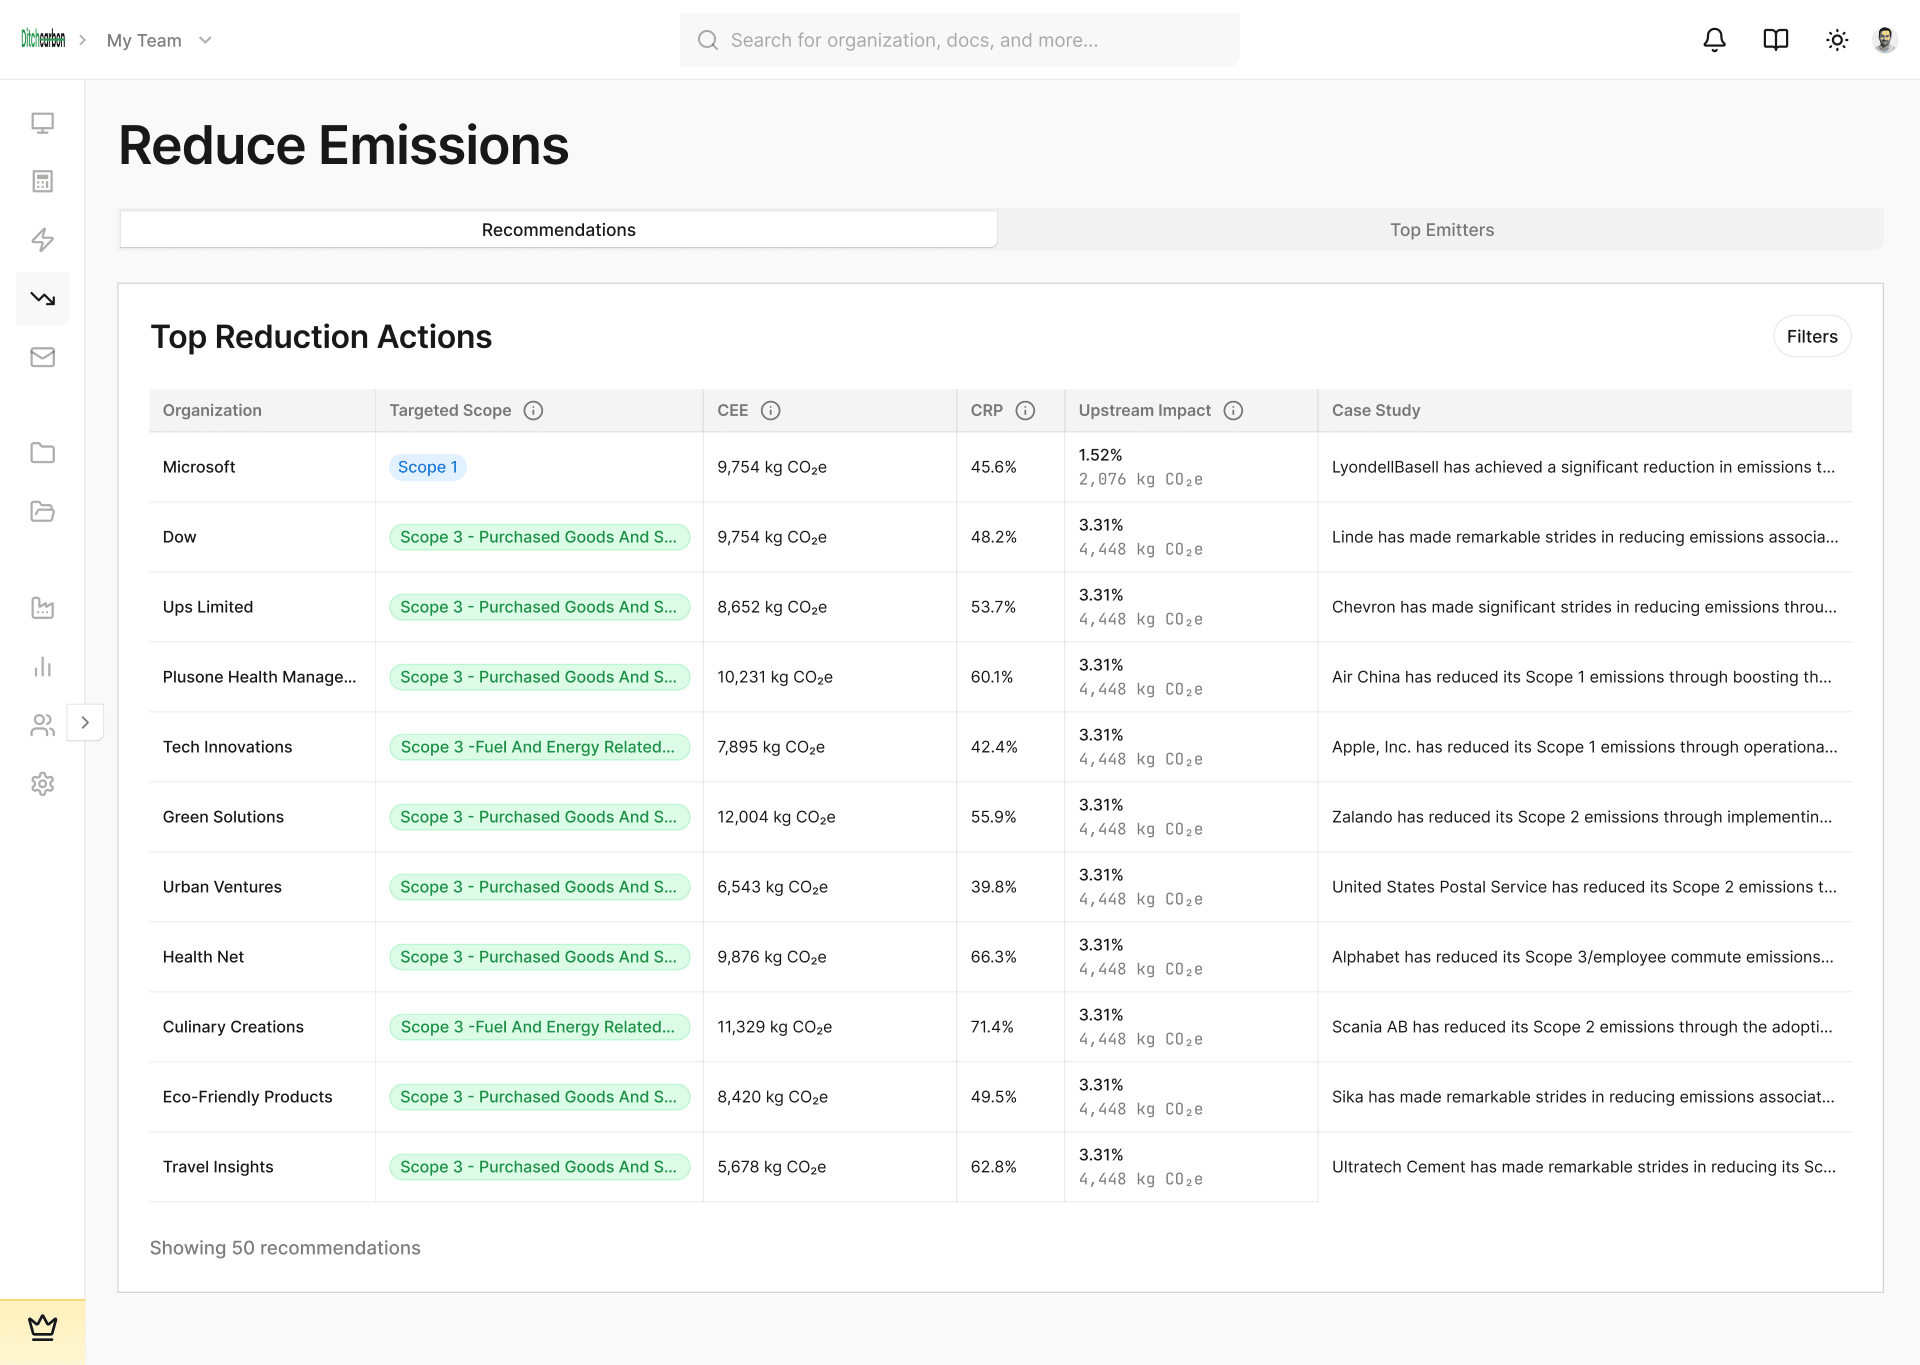Screen dimensions: 1920x1365
Task: Open the Air China case study text
Action: pyautogui.click(x=1582, y=677)
